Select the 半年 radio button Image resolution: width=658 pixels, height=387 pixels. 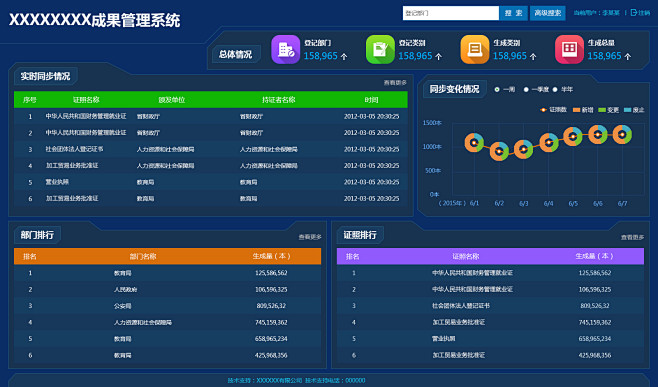pos(555,89)
